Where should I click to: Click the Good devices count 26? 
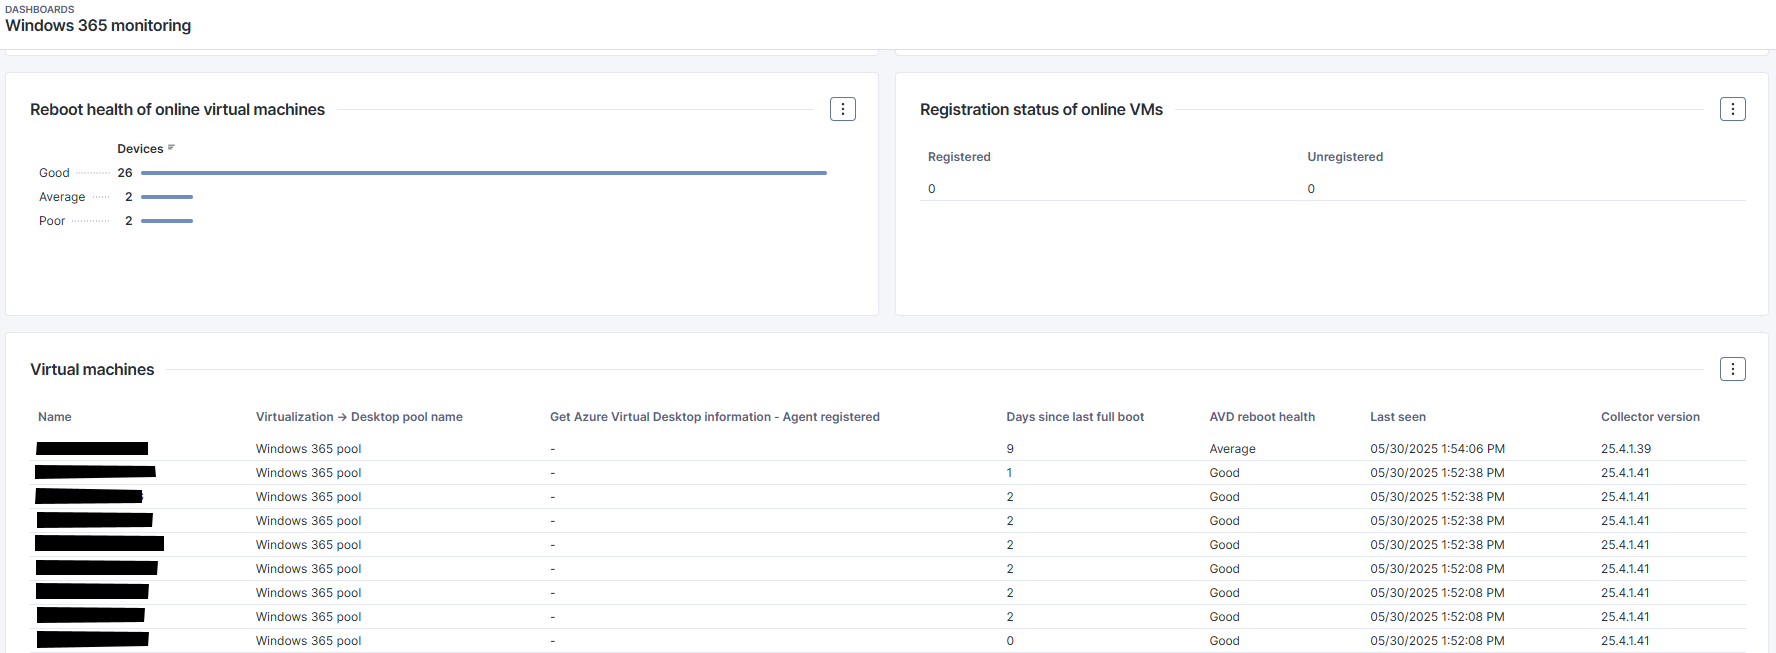click(125, 173)
